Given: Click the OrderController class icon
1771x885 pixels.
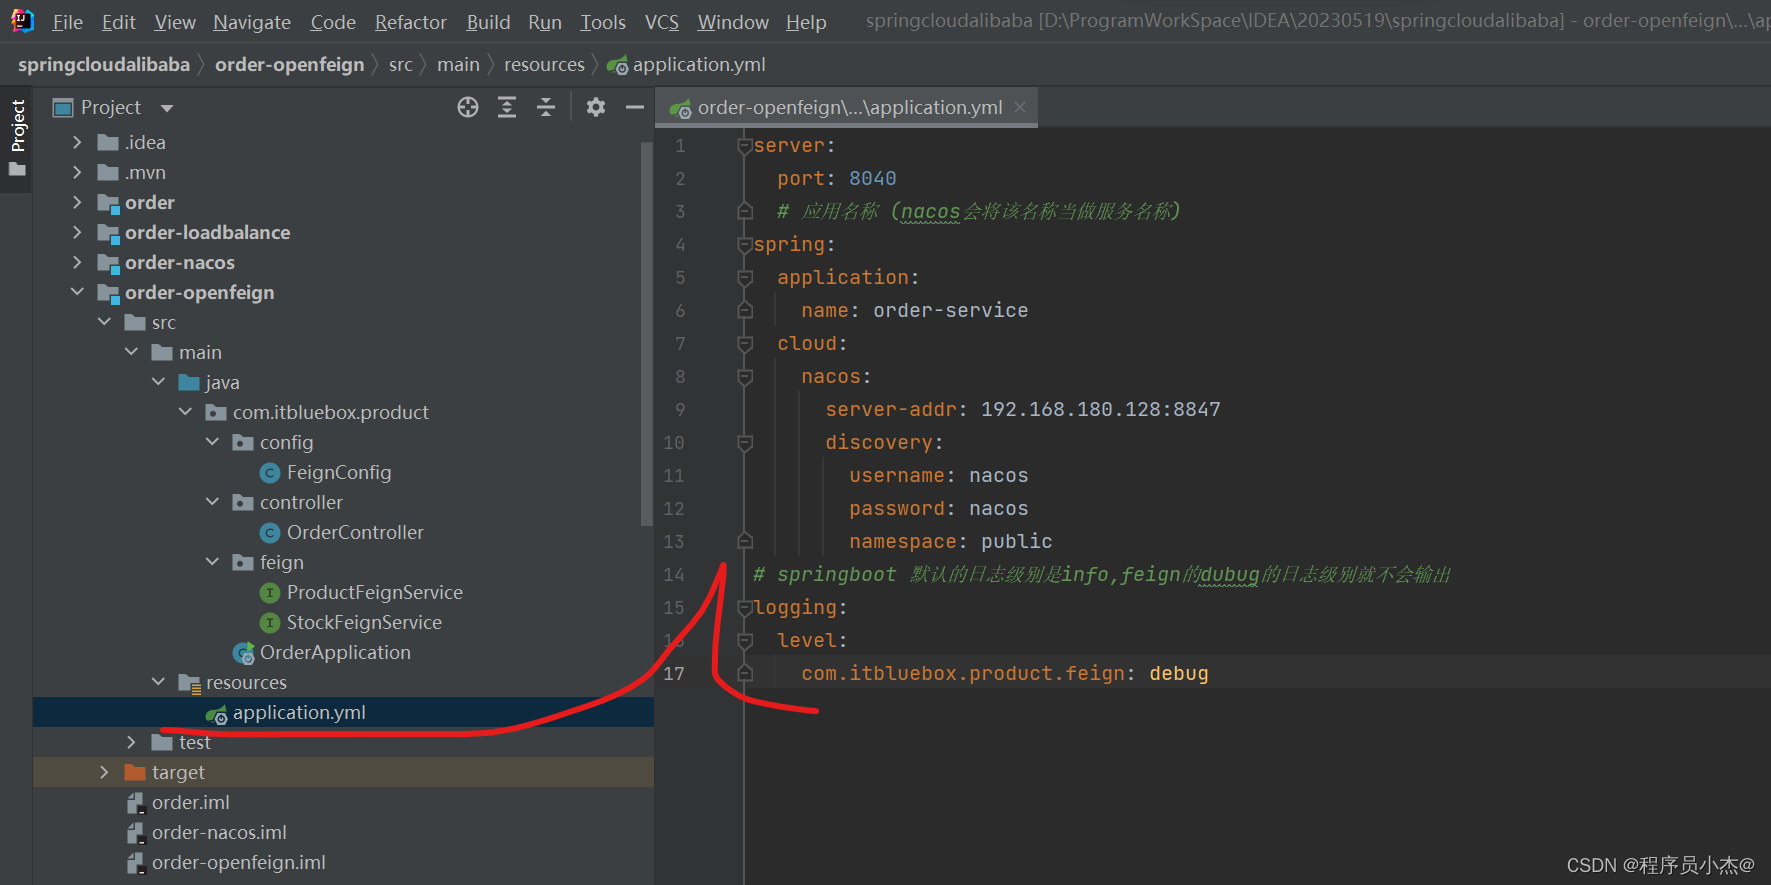Looking at the screenshot, I should tap(269, 533).
